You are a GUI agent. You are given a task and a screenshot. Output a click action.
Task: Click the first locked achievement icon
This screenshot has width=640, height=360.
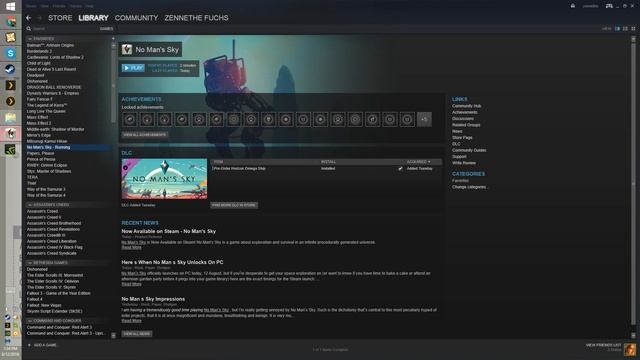(130, 120)
